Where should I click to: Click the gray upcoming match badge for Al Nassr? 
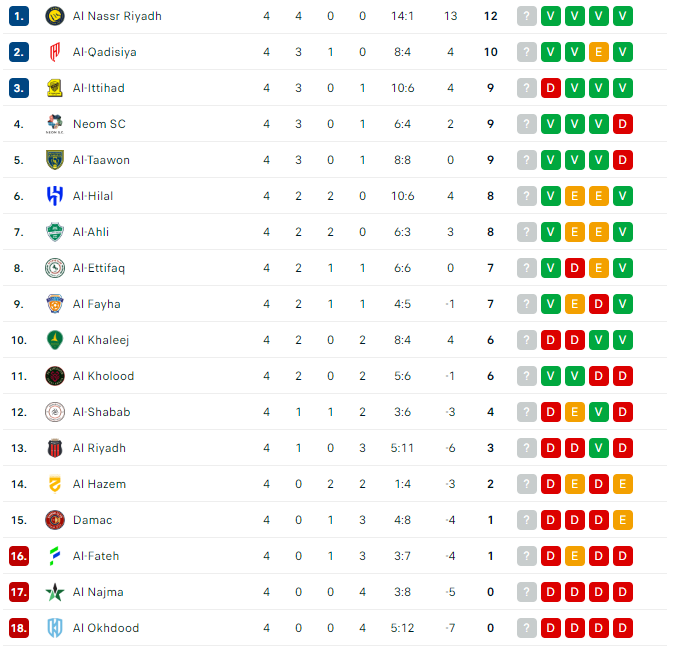coord(526,16)
